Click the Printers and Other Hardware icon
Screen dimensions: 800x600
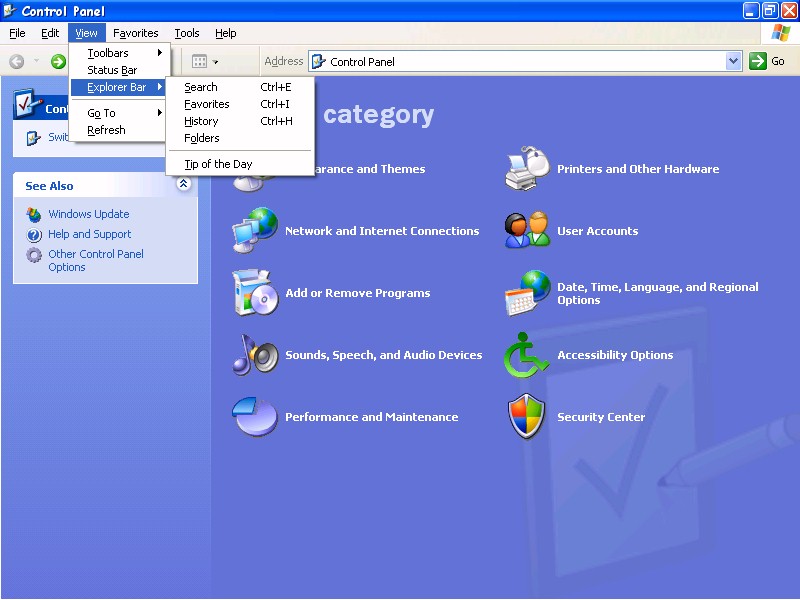point(527,169)
